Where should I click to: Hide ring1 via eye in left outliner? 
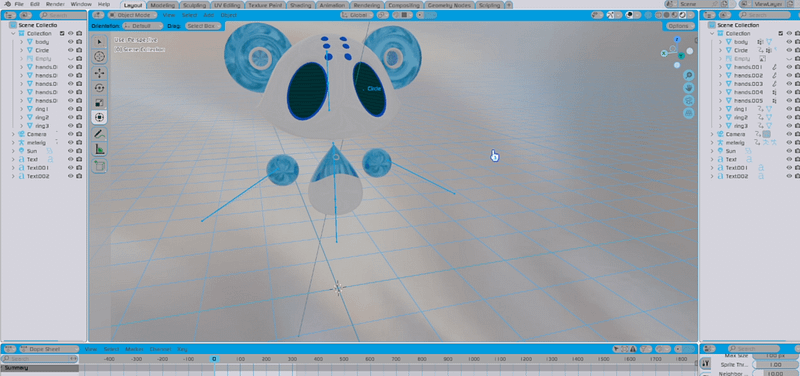pos(70,109)
